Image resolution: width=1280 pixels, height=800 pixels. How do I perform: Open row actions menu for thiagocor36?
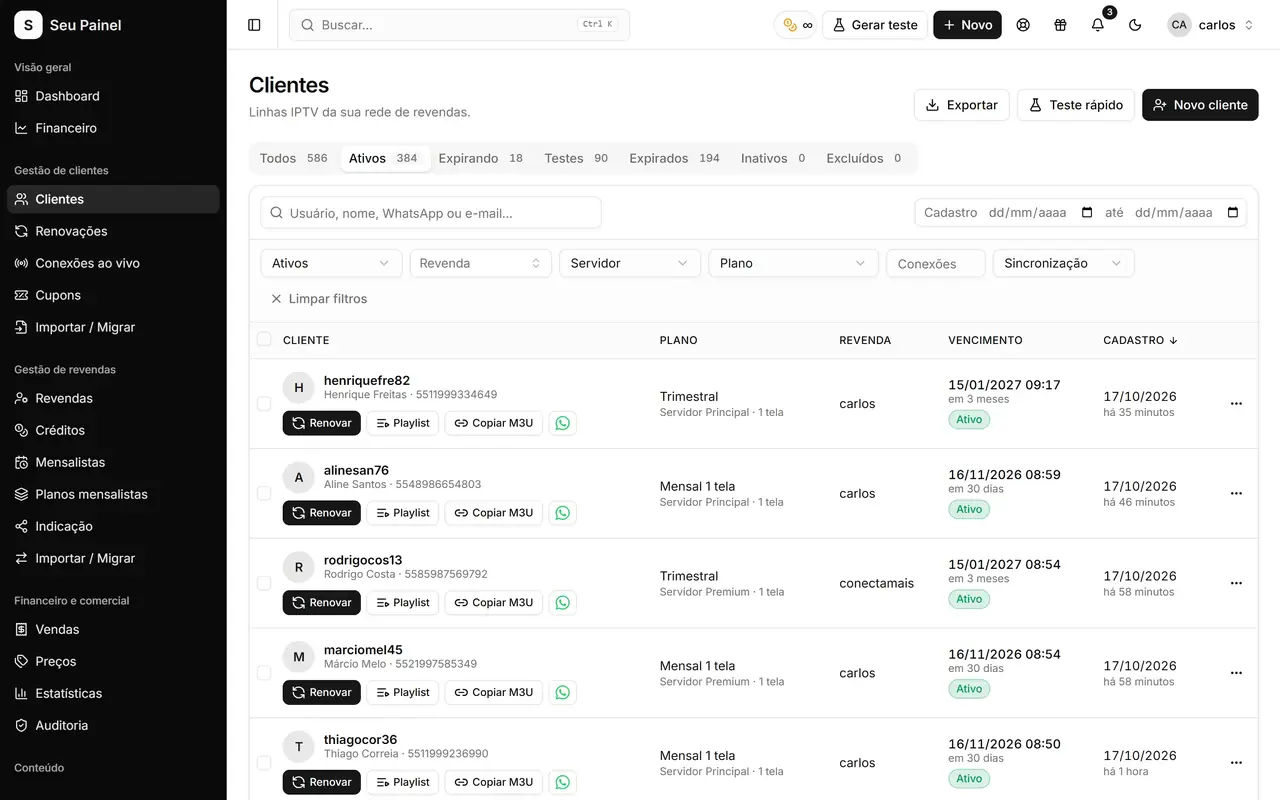tap(1236, 763)
